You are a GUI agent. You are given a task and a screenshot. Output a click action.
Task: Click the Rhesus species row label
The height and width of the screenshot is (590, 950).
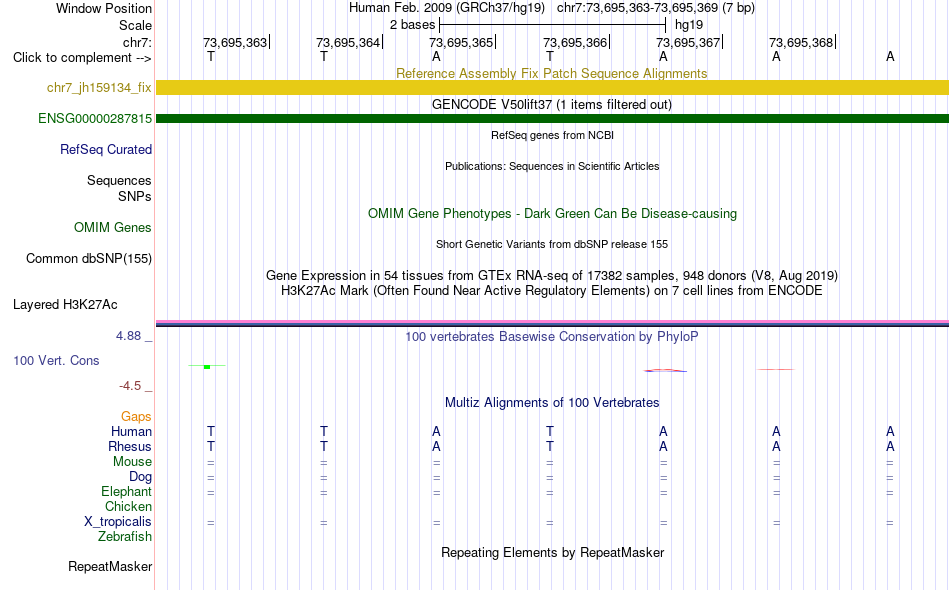pos(130,446)
